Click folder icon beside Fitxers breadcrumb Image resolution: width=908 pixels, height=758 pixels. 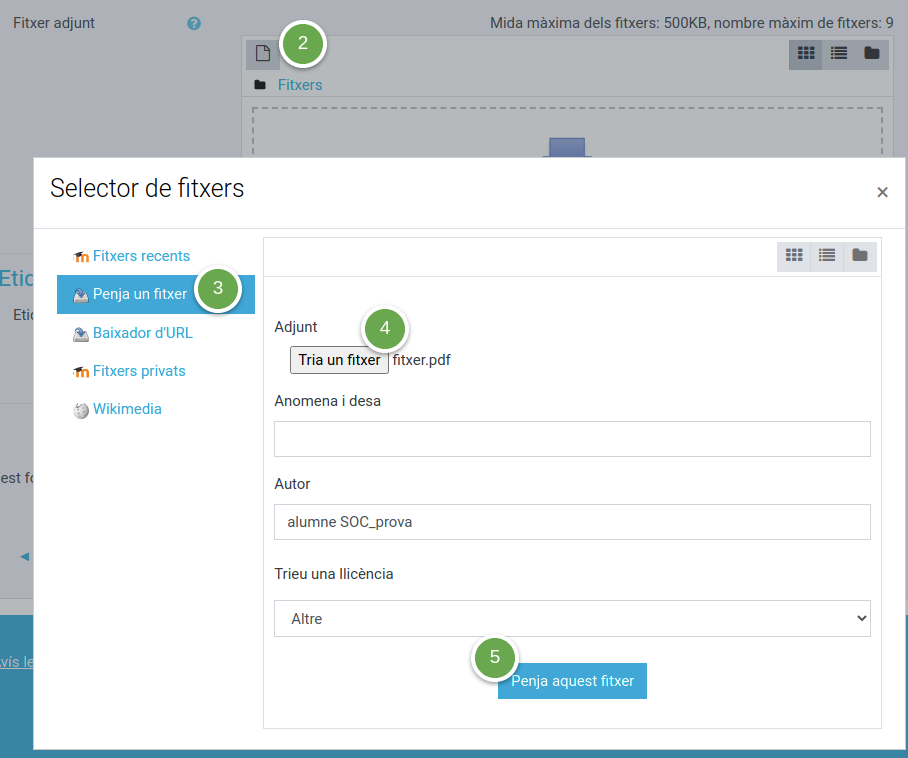point(260,85)
